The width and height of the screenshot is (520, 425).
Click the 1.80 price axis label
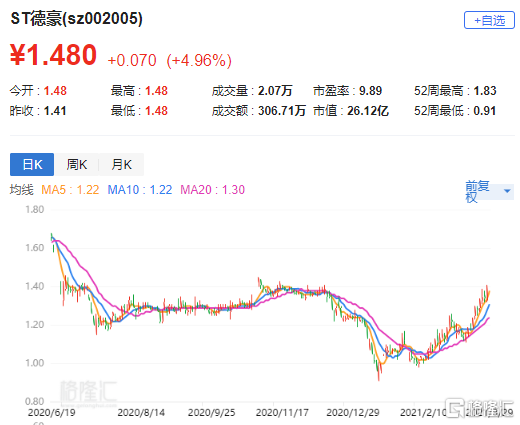point(35,210)
